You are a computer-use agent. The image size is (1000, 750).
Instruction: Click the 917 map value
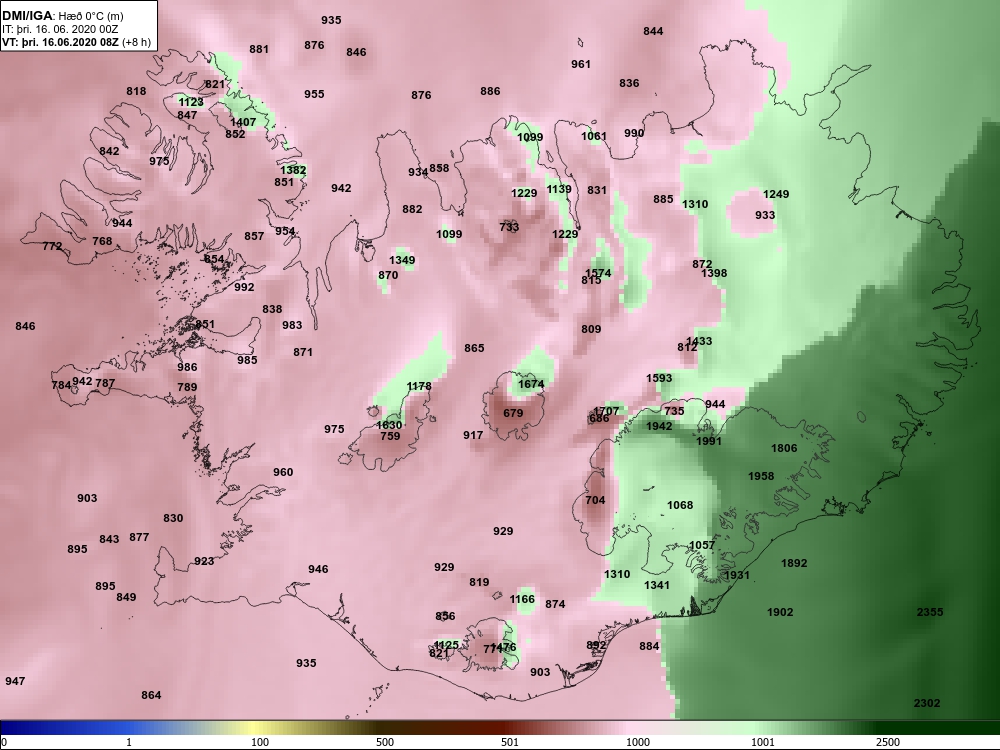click(473, 435)
